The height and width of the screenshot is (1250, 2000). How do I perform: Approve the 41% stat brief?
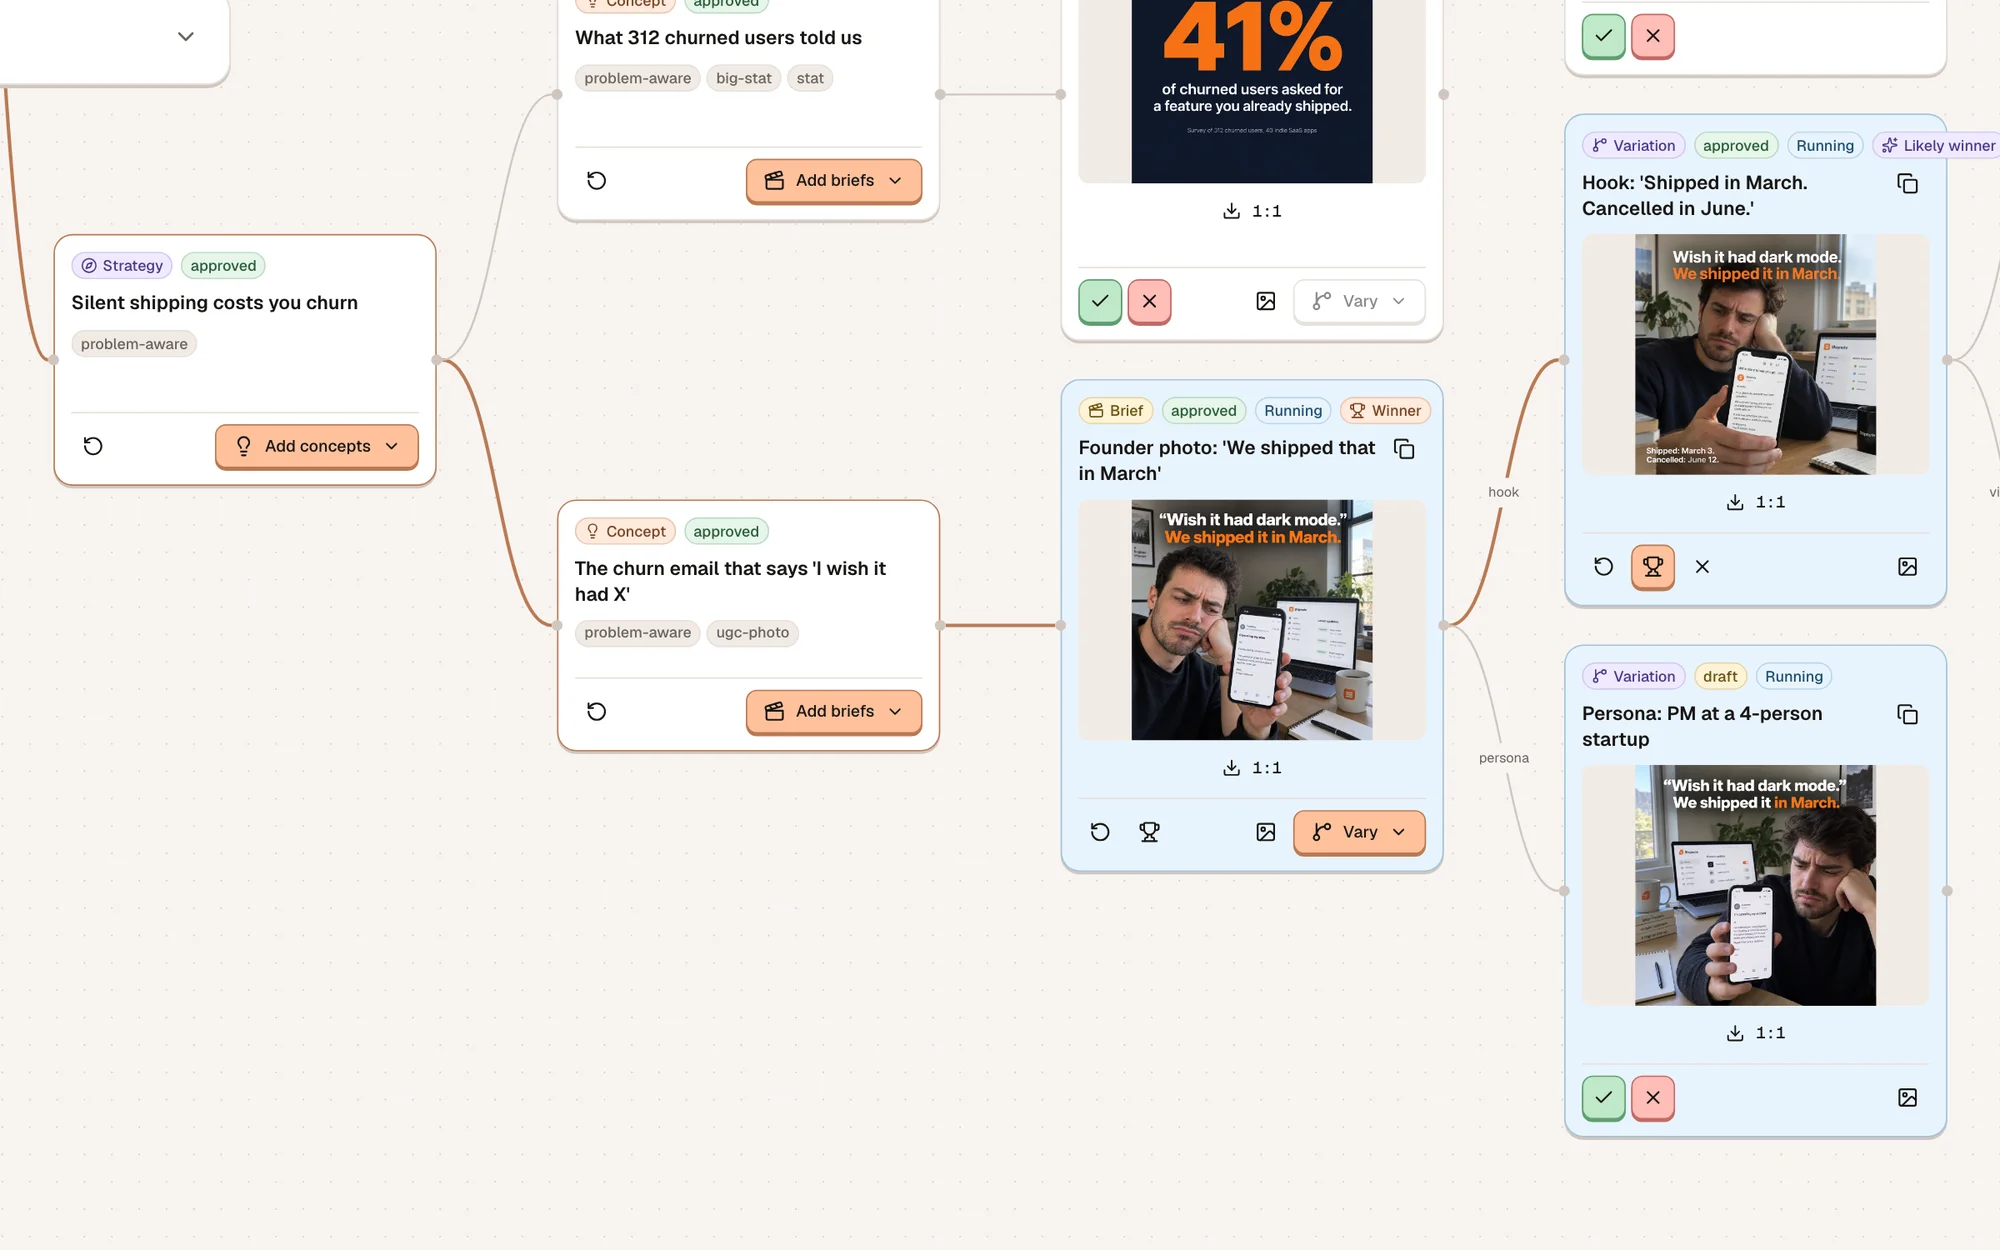[1100, 301]
